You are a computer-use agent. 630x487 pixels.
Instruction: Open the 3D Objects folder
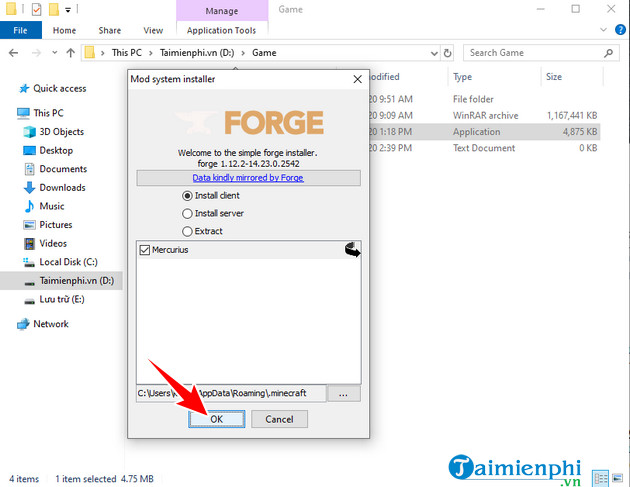(61, 132)
